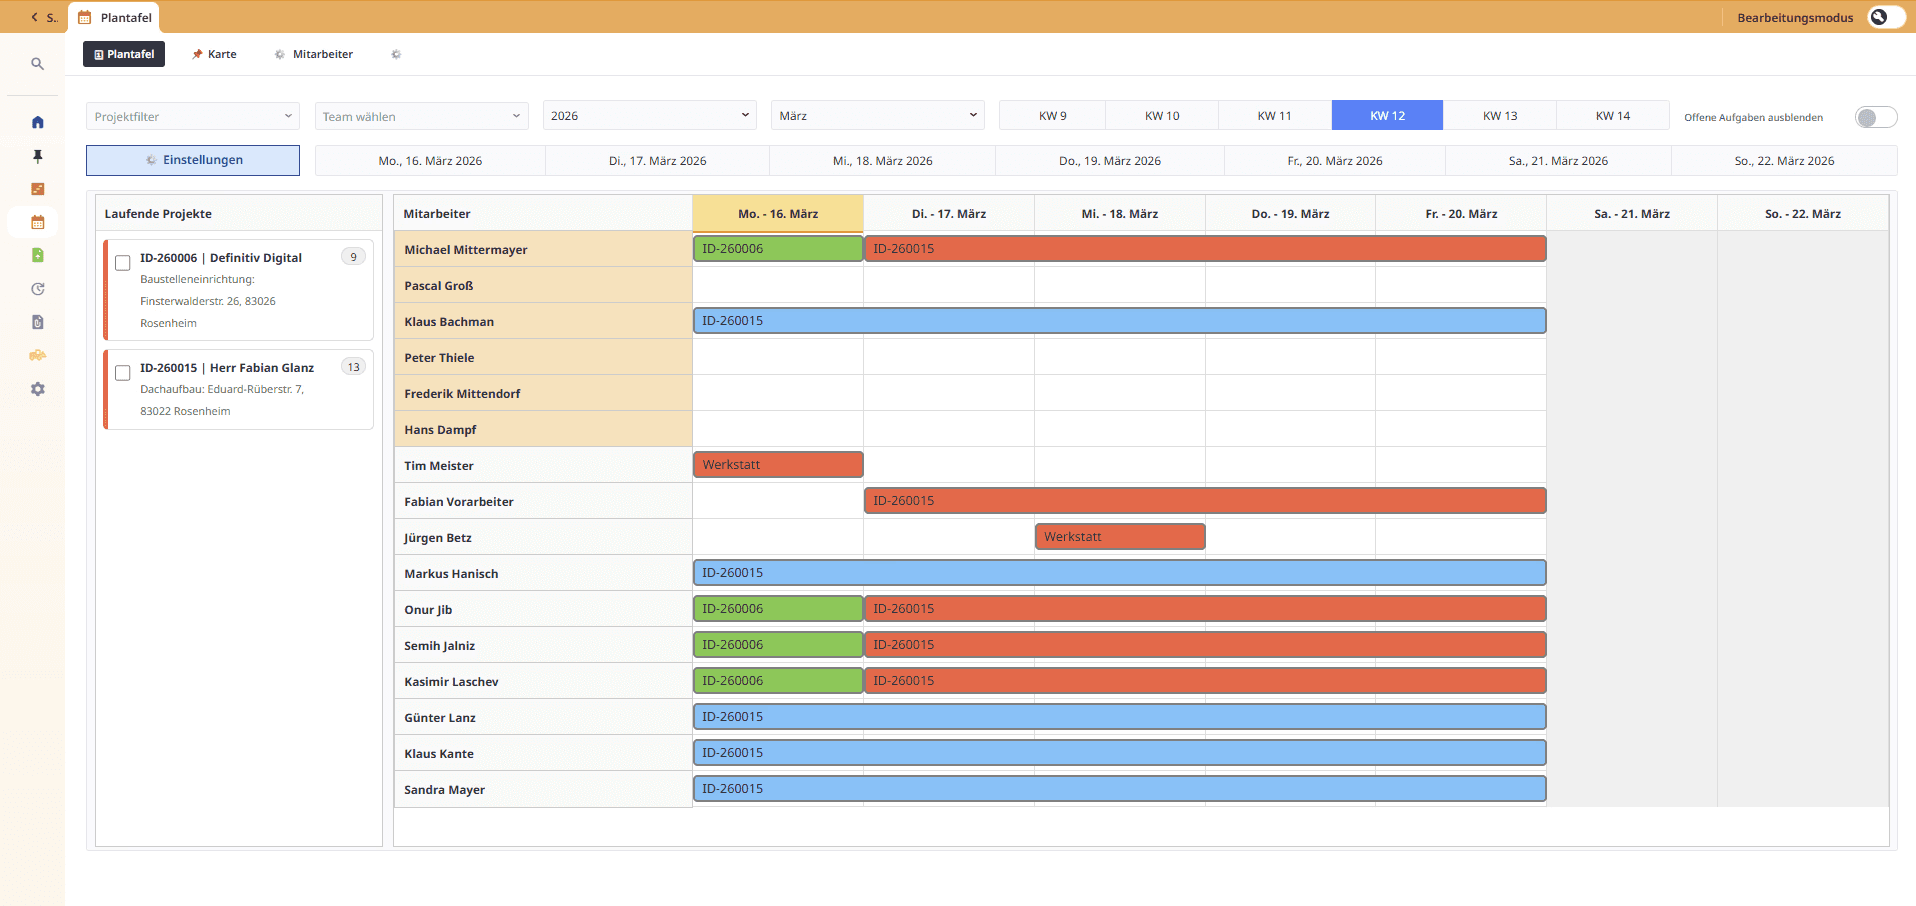Open the month dropdown showing März
Viewport: 1916px width, 906px height.
878,115
